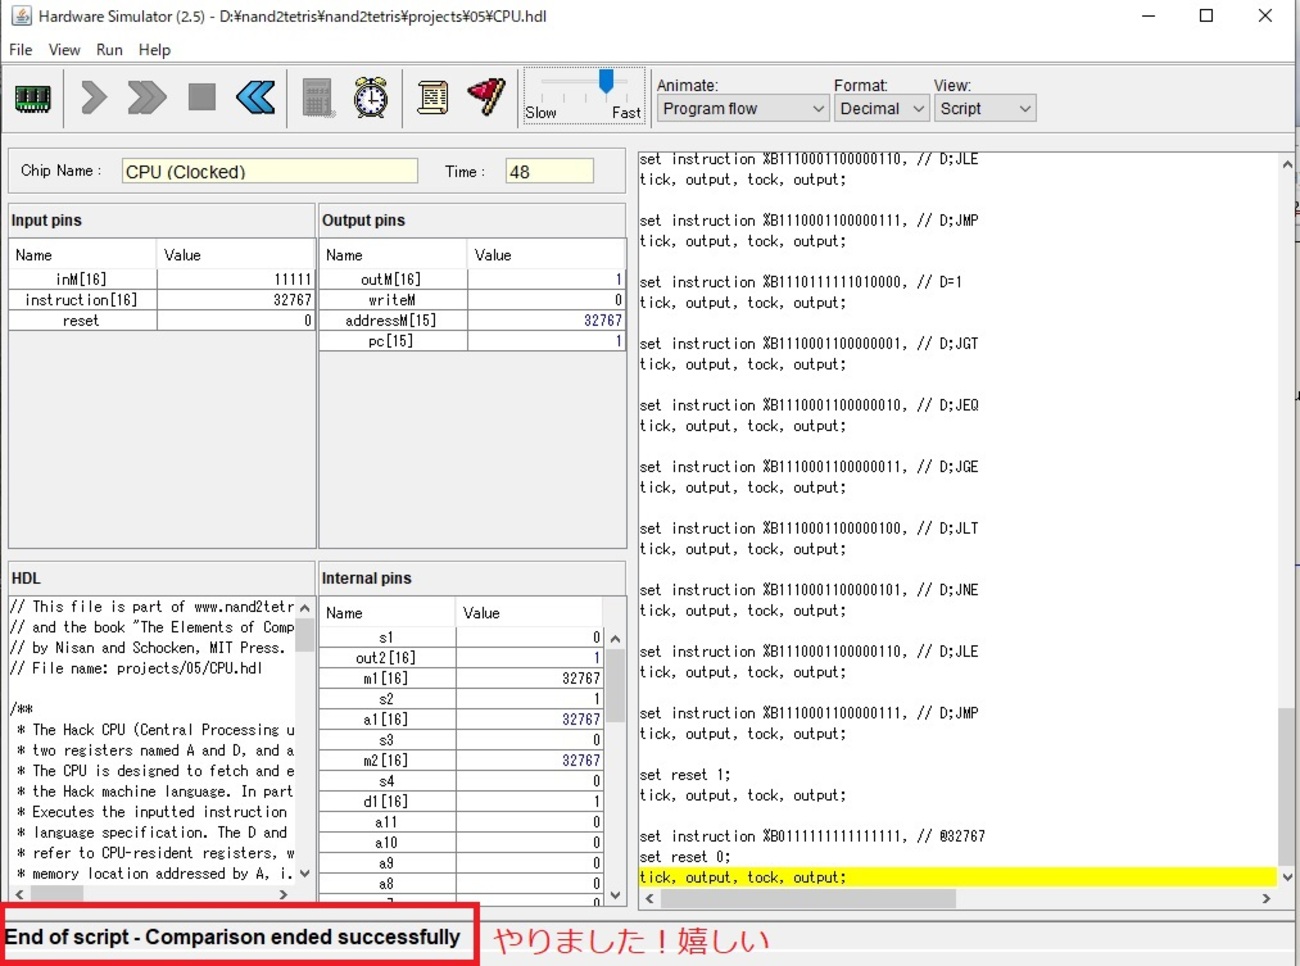Image resolution: width=1300 pixels, height=966 pixels.
Task: Click the script panel's up scroll arrow
Action: coord(1287,164)
